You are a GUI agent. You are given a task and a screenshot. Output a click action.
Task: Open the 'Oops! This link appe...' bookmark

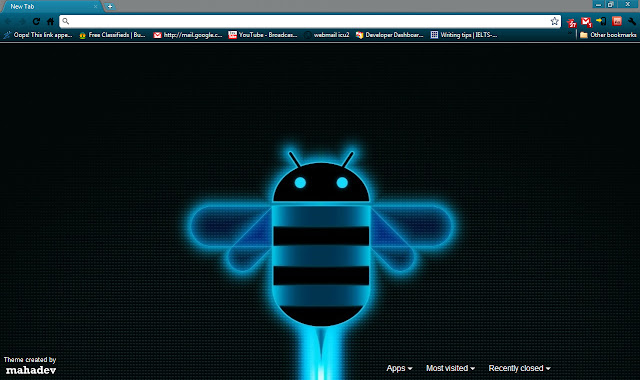tap(38, 35)
